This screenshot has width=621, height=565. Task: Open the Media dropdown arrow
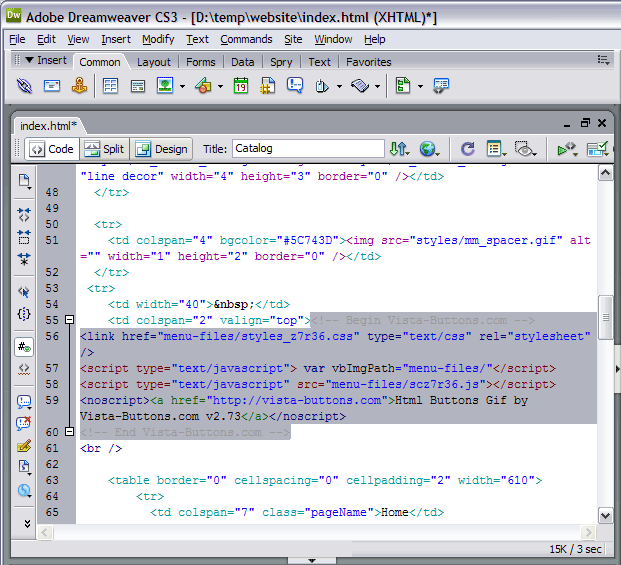coord(220,86)
